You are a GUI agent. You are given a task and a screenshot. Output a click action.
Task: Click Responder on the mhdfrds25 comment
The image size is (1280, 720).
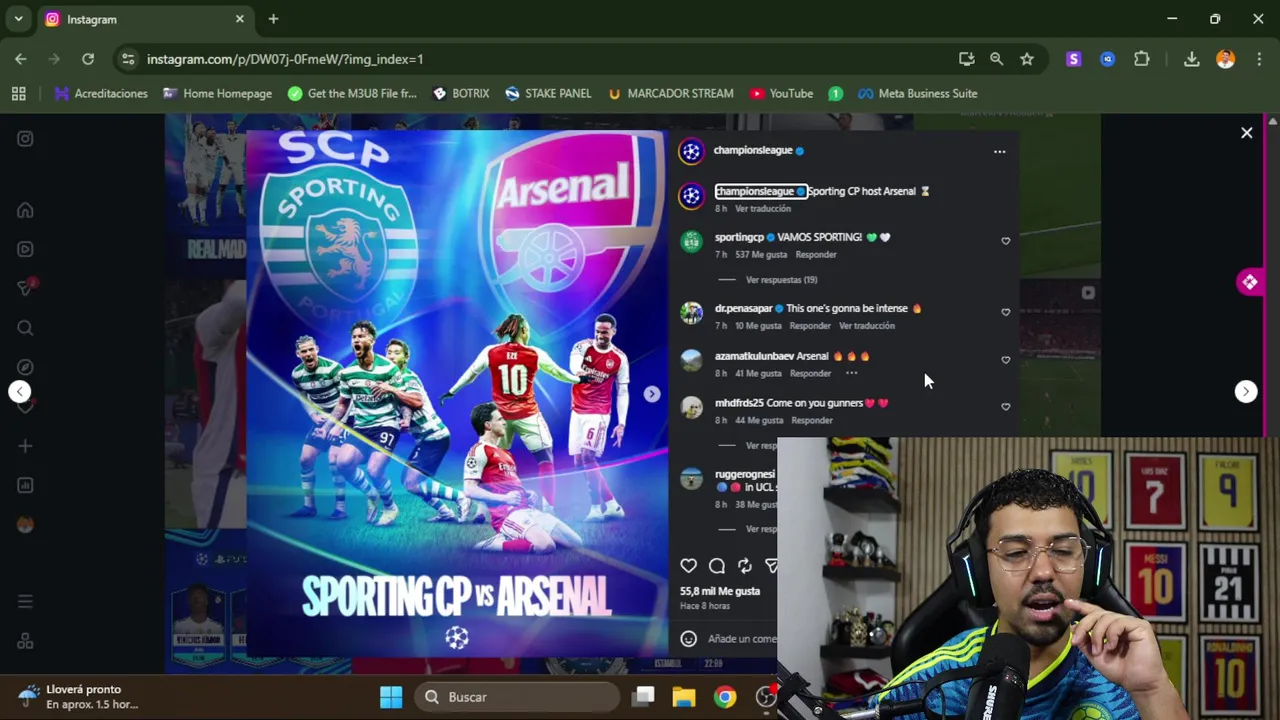click(x=812, y=421)
